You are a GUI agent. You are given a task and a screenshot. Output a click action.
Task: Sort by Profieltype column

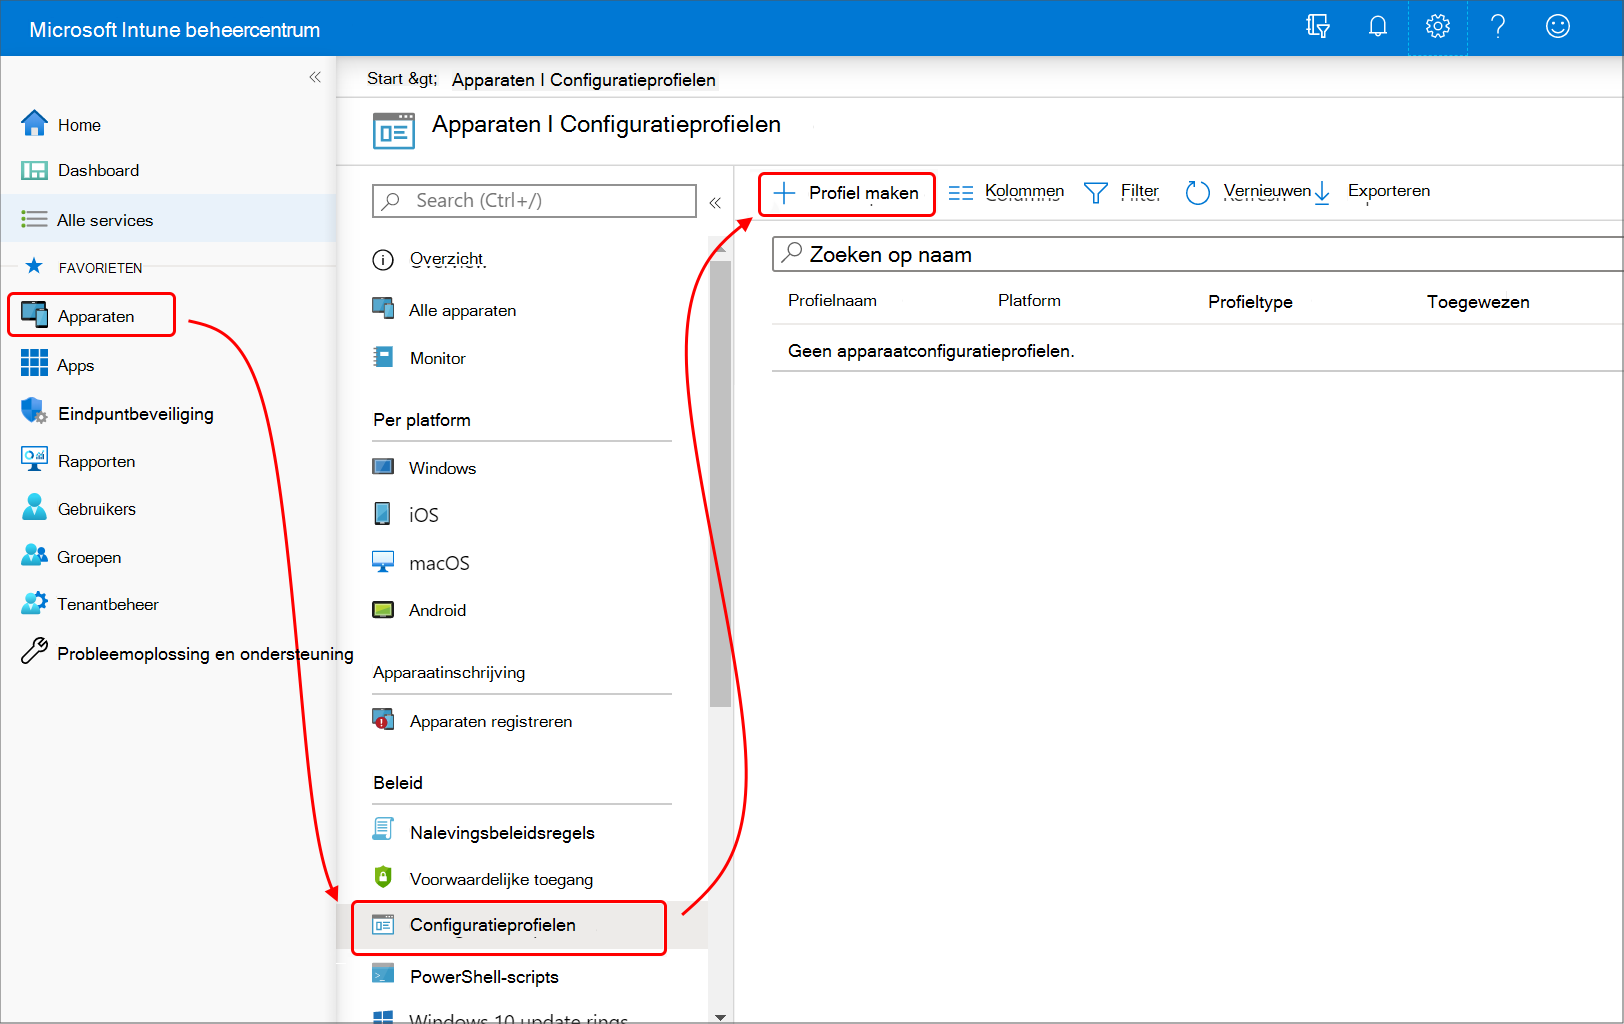(x=1250, y=302)
